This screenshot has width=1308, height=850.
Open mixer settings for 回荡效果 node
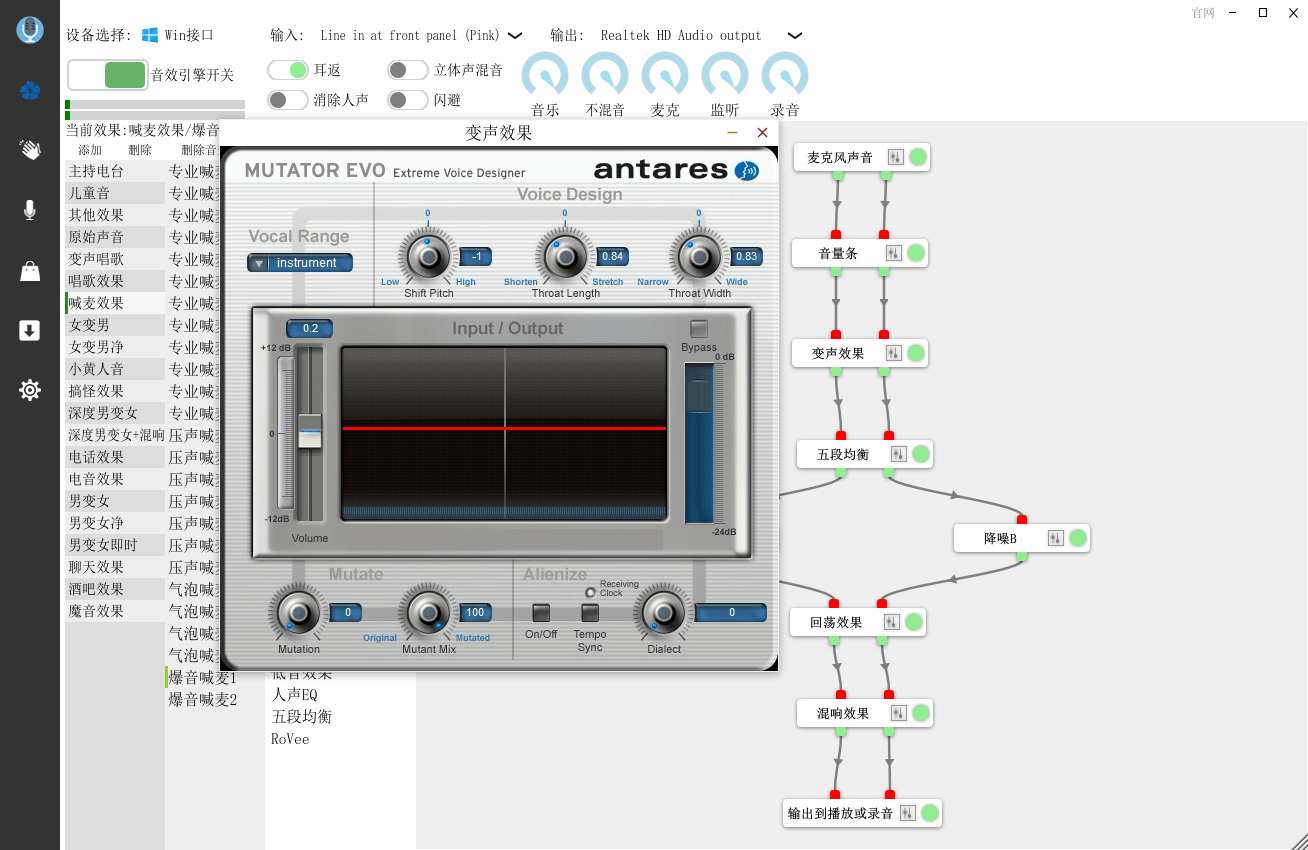891,622
